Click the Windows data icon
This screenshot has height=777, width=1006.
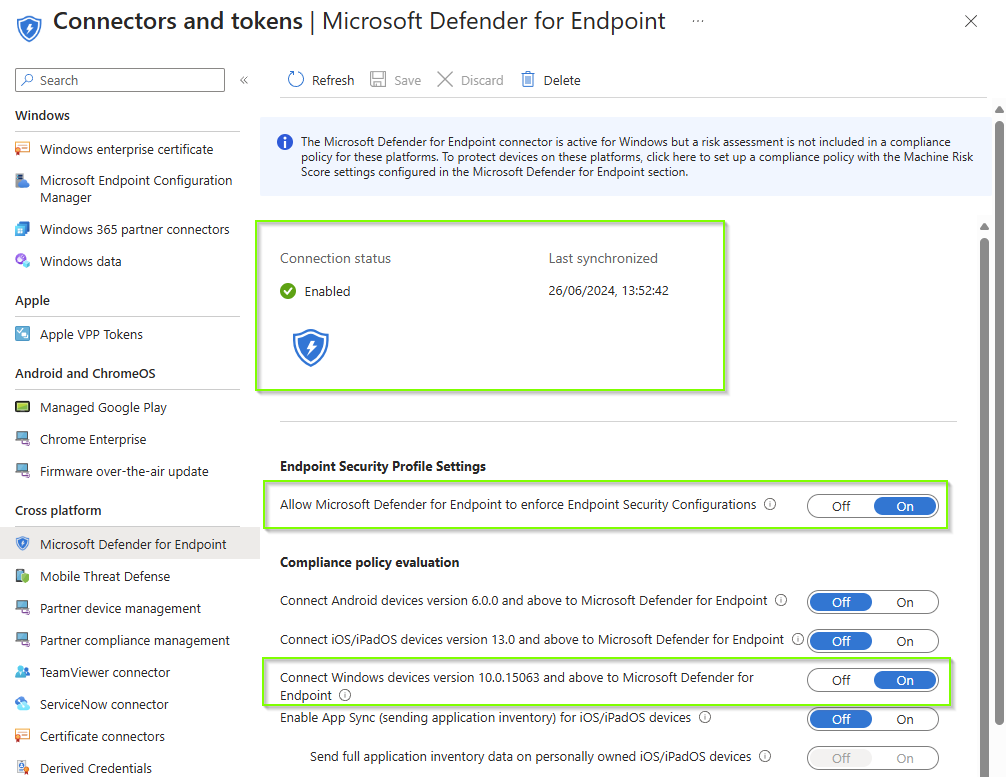[x=22, y=260]
